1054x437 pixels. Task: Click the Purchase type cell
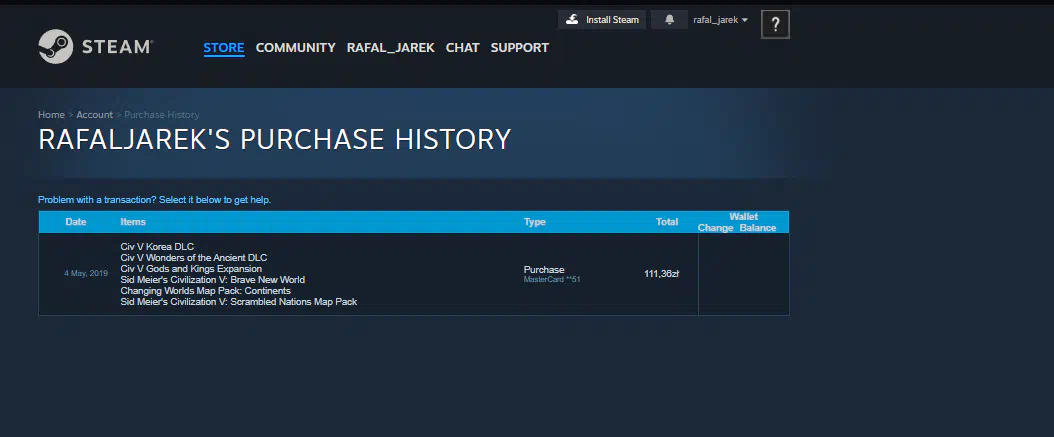pos(544,270)
